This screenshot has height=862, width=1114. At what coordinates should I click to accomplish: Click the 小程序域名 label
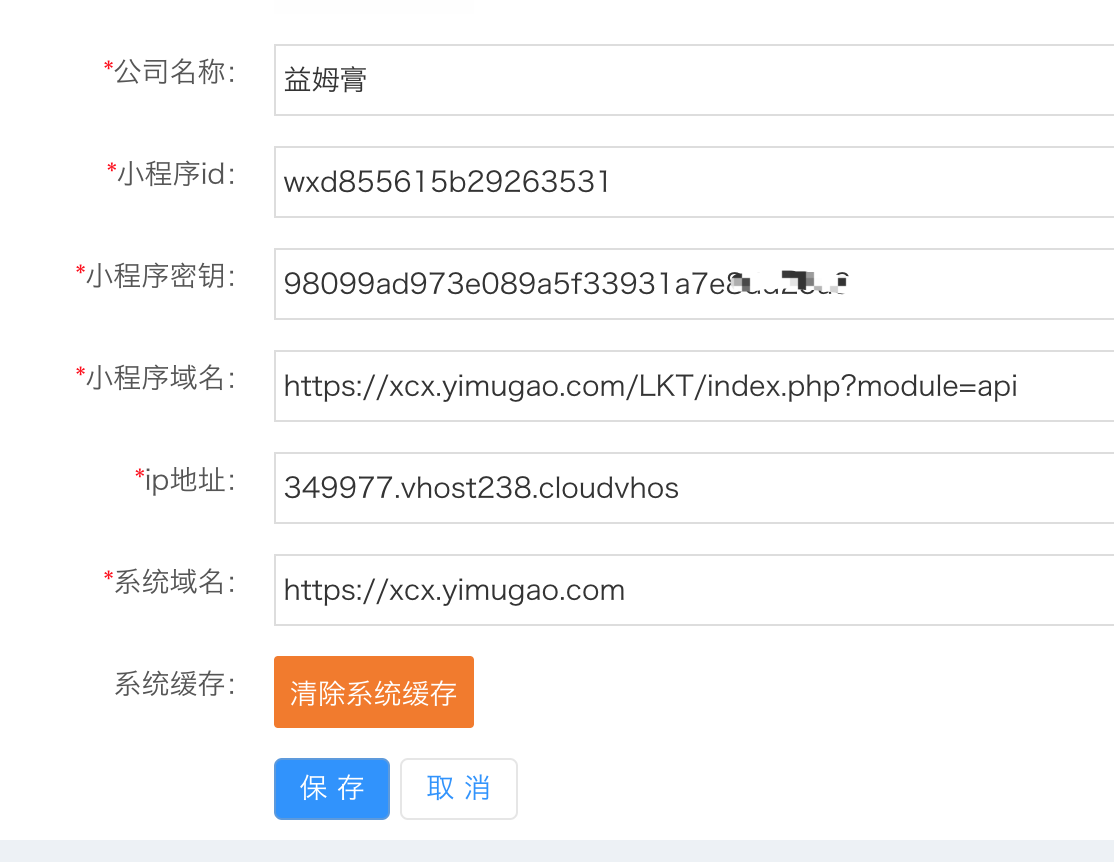coord(156,378)
